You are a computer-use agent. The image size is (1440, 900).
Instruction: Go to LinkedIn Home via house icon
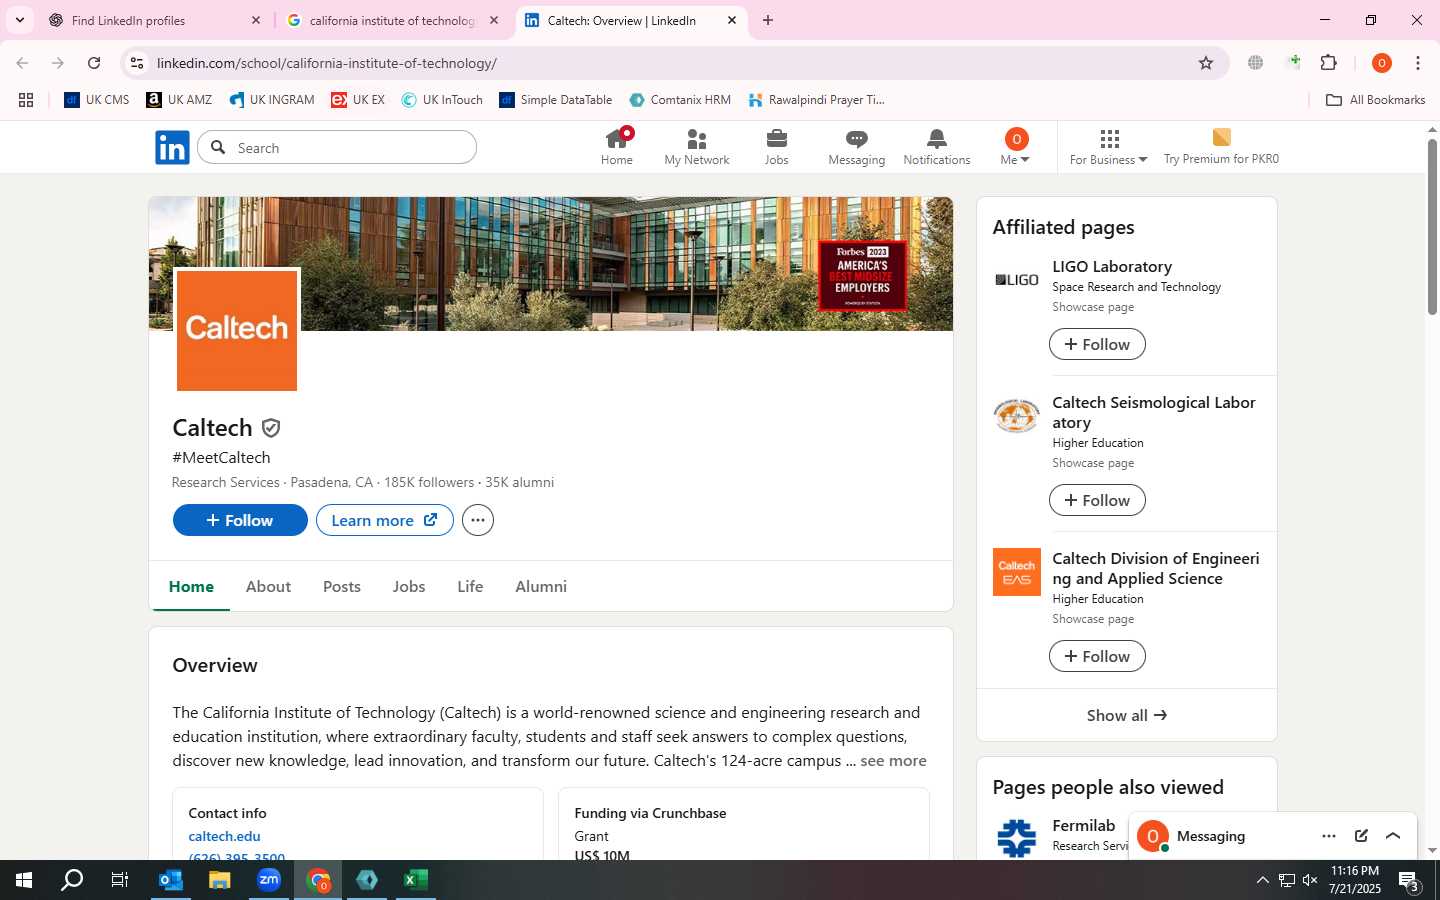(x=616, y=147)
